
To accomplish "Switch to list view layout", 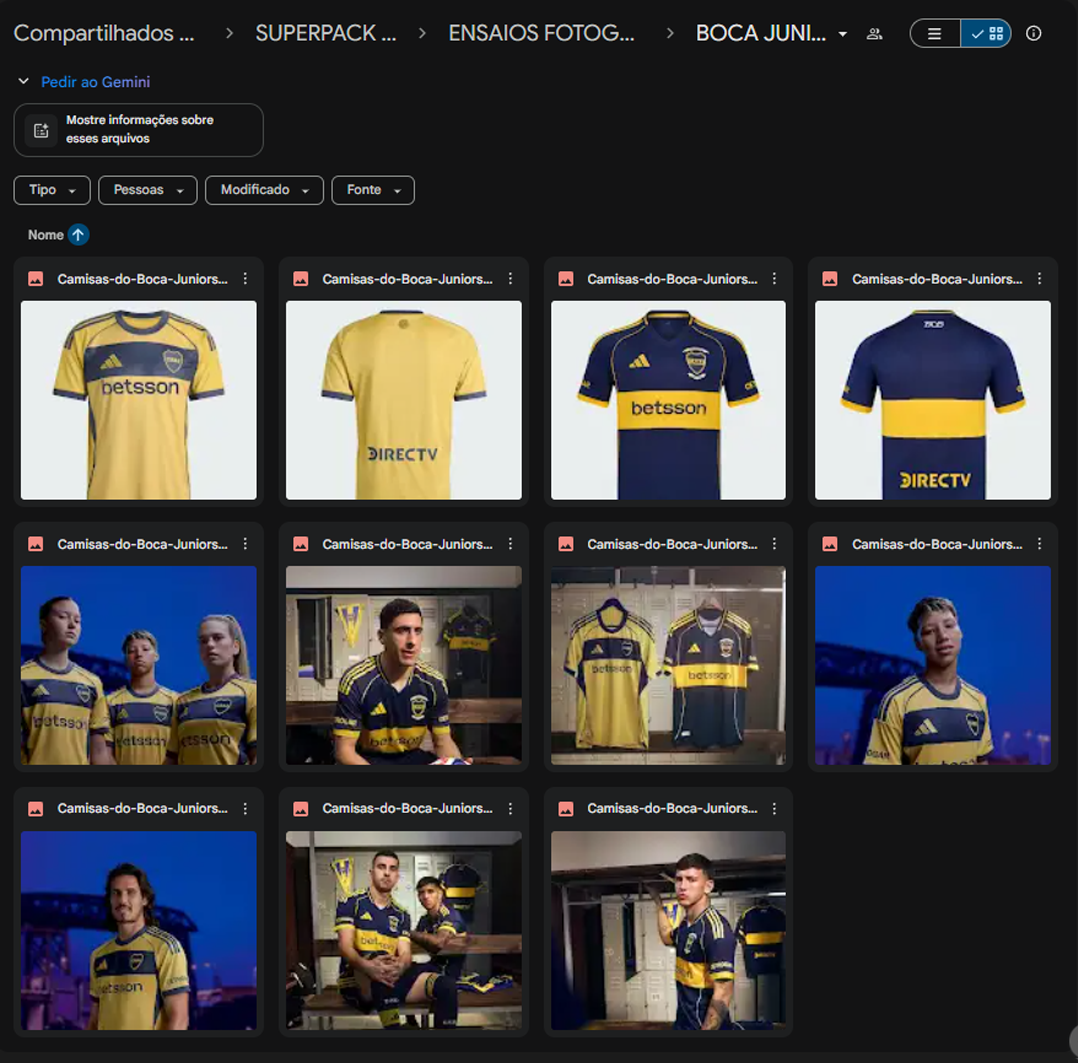I will click(935, 34).
